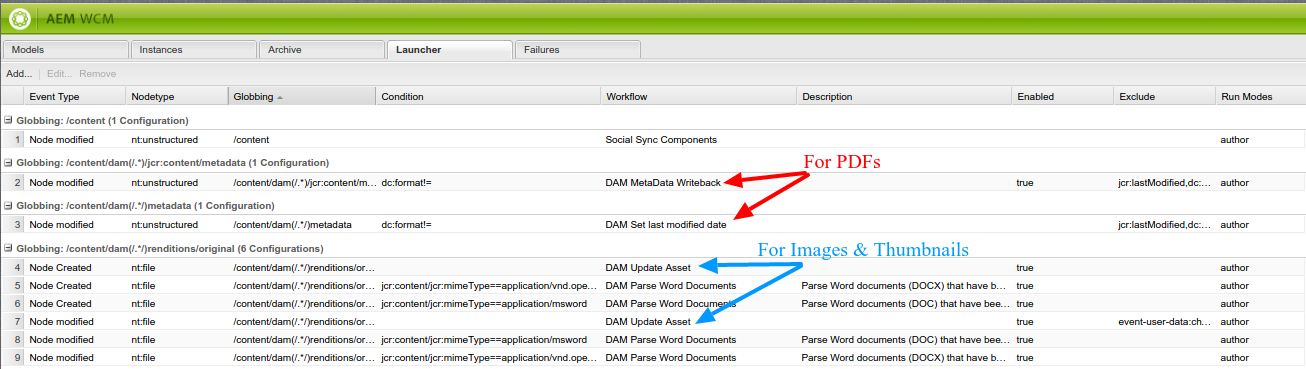The image size is (1306, 369).
Task: Sort by Event Type column header
Action: [x=75, y=97]
